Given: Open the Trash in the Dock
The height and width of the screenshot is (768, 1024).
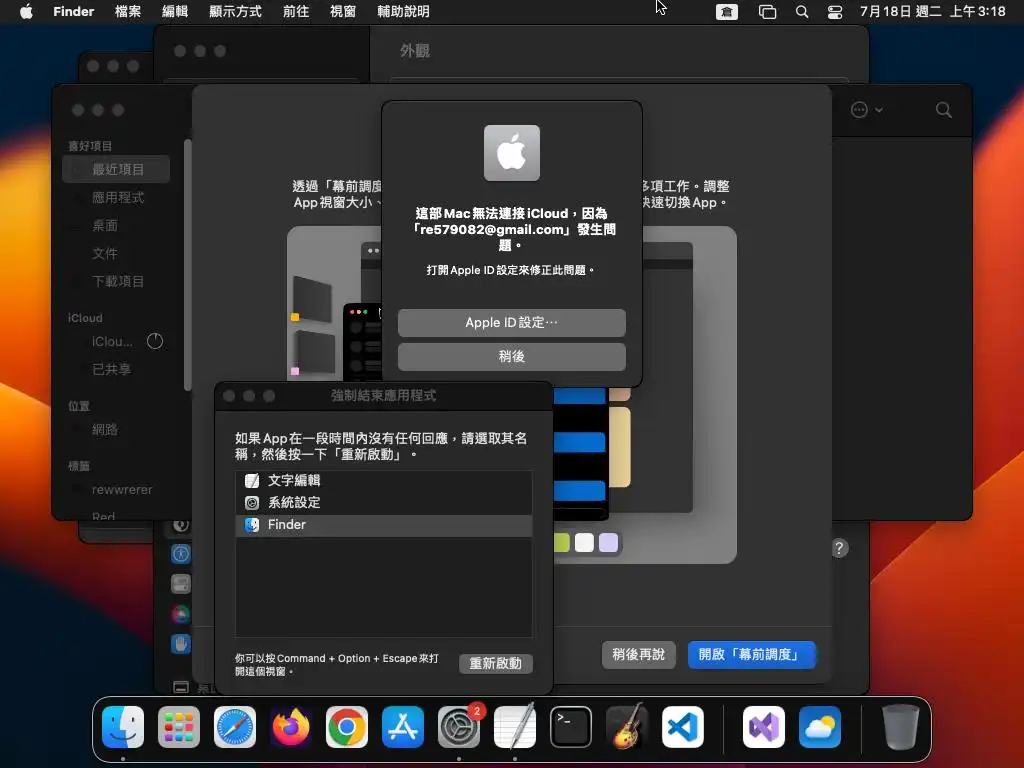Looking at the screenshot, I should pyautogui.click(x=901, y=727).
